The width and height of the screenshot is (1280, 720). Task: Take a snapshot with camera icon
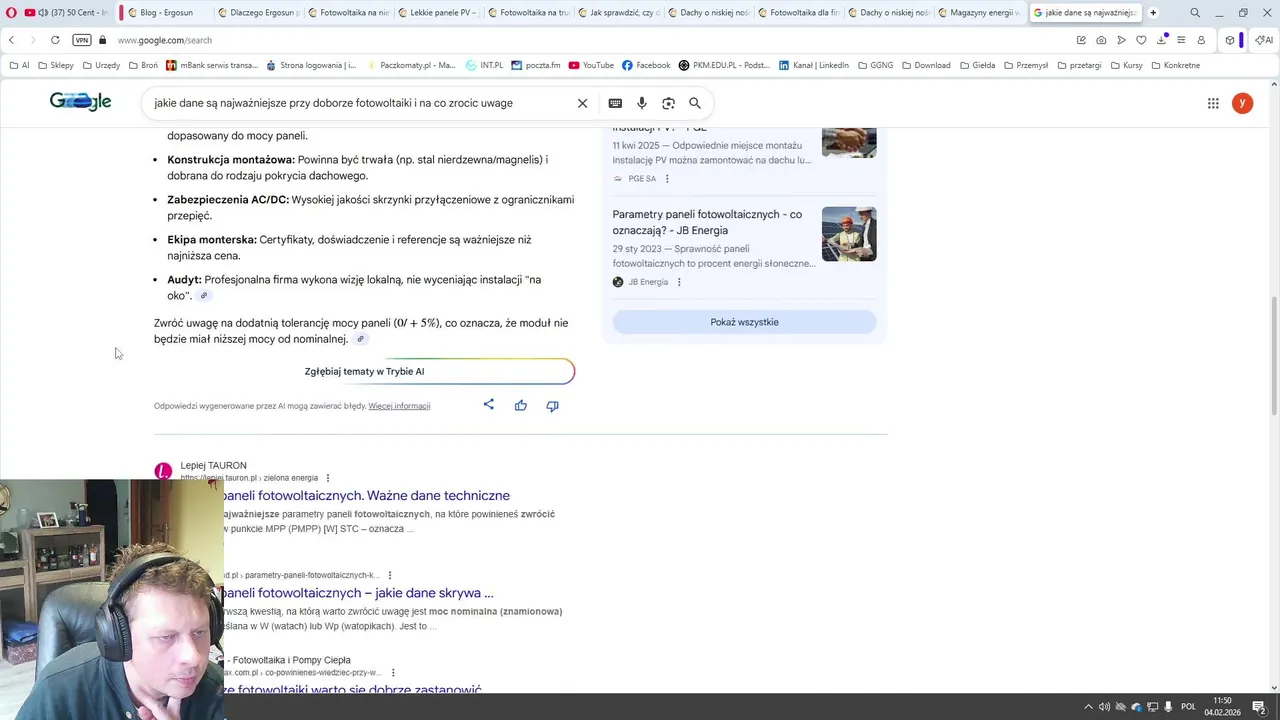tap(1101, 40)
